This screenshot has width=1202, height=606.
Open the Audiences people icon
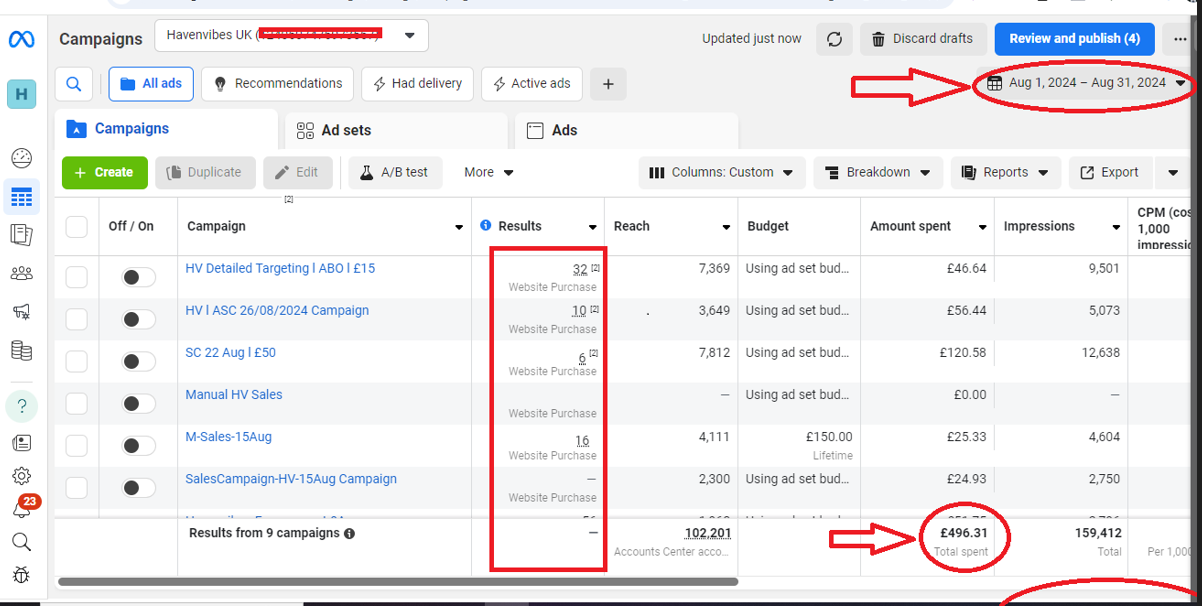pos(21,273)
